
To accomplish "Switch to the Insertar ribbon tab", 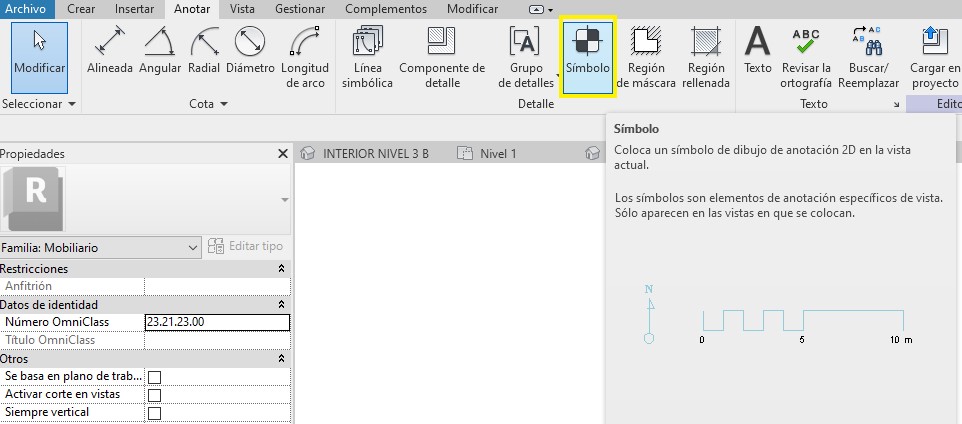I will tap(134, 9).
